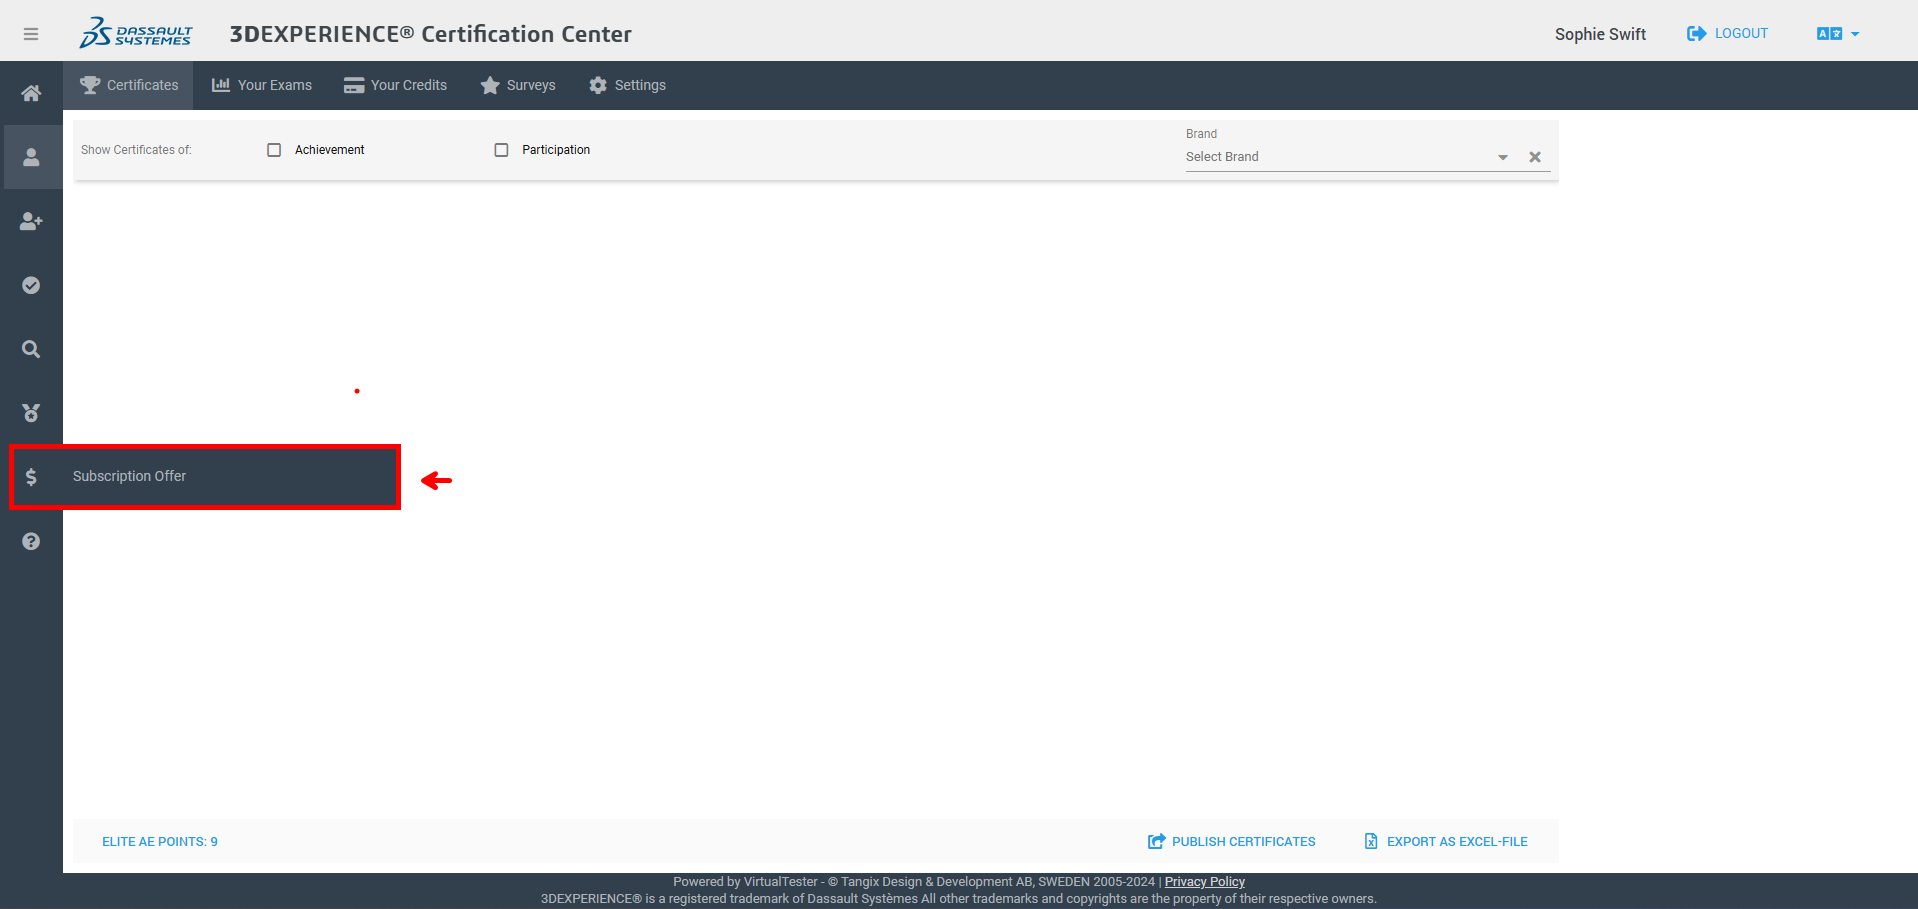Open the Surveys tab
Image resolution: width=1918 pixels, height=909 pixels.
pyautogui.click(x=518, y=85)
